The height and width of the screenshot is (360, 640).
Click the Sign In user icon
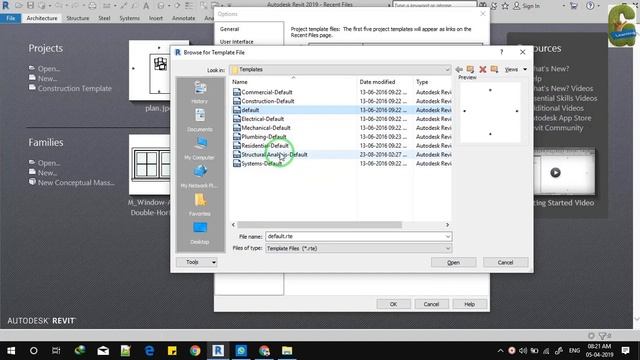pyautogui.click(x=516, y=6)
